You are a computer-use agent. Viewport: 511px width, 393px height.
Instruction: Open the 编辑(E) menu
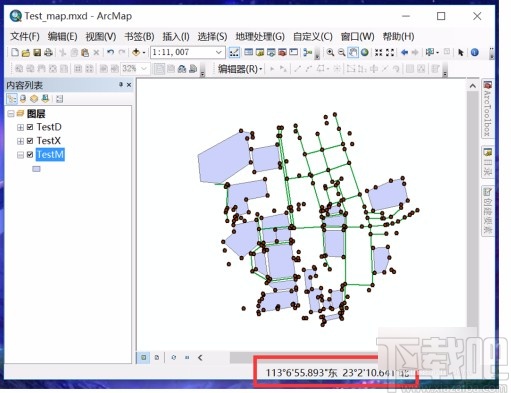[x=62, y=36]
